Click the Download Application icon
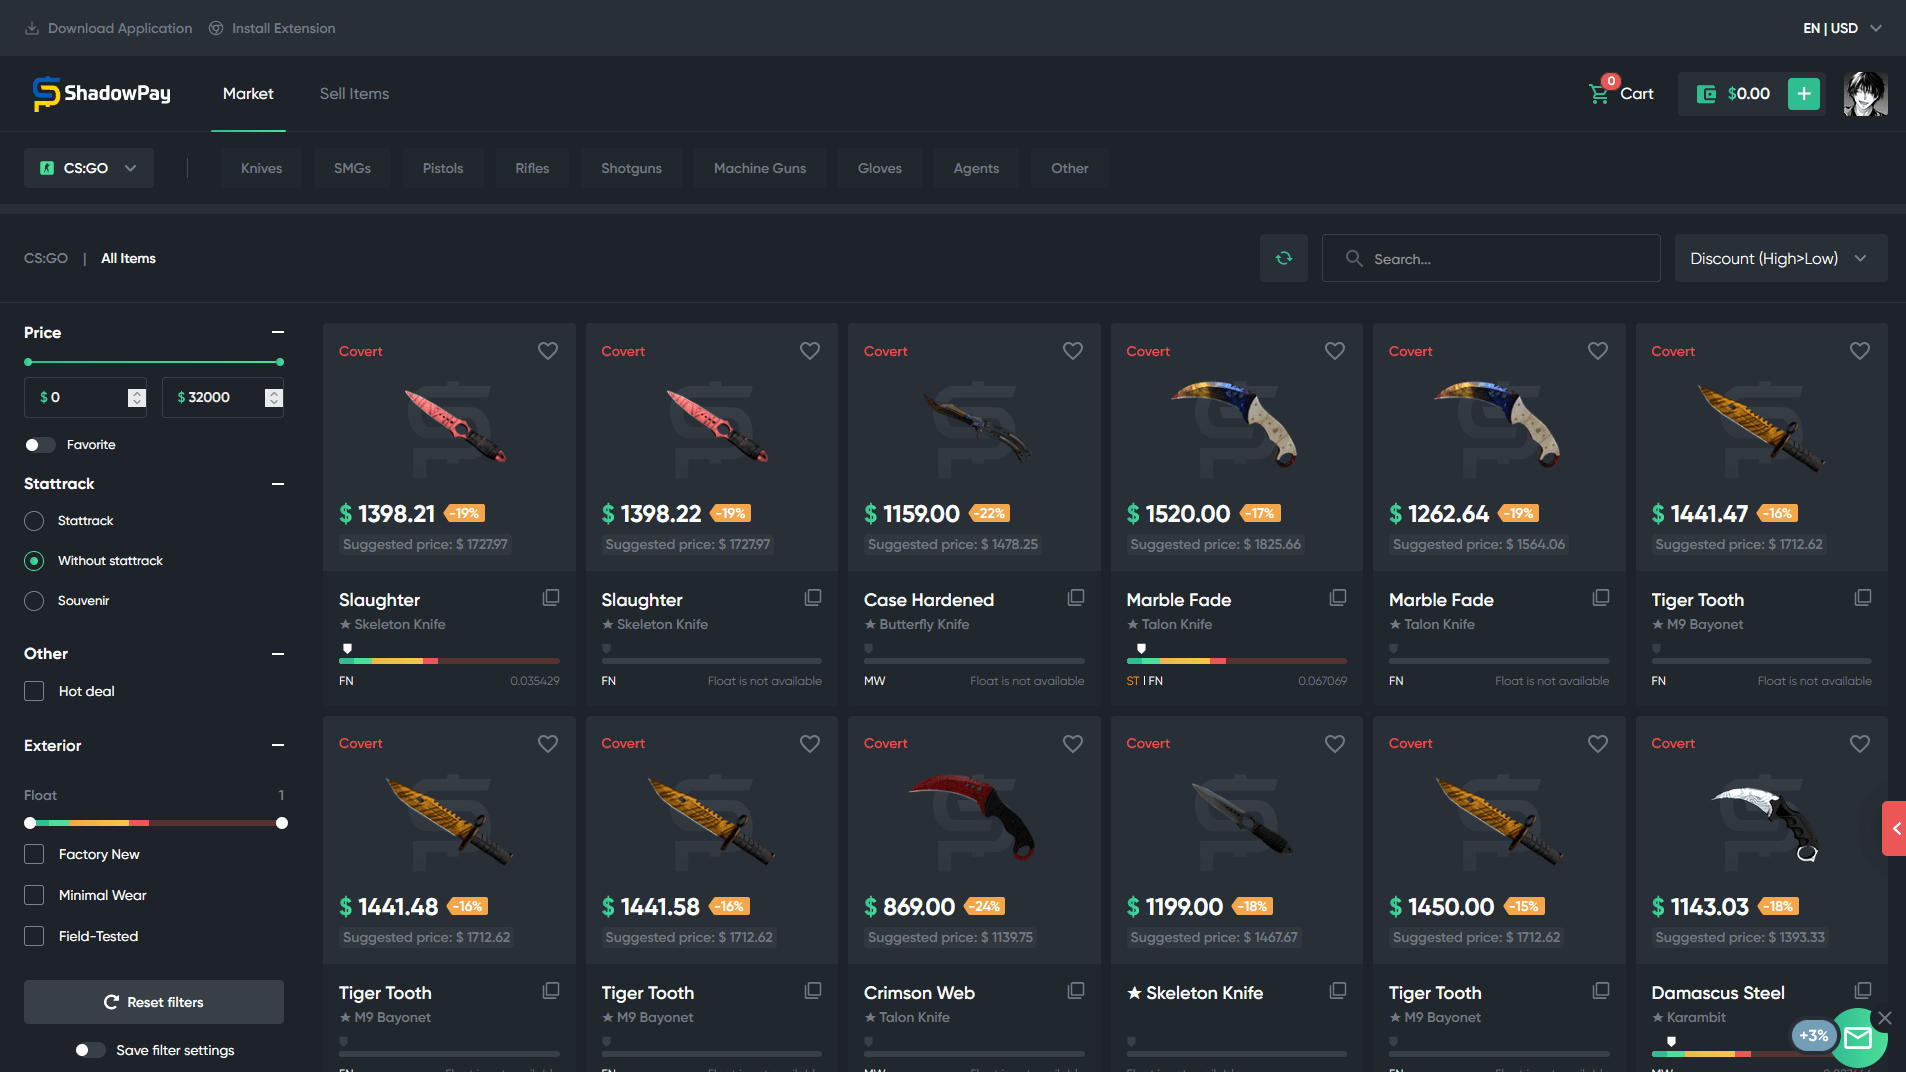Screen dimensions: 1906x1072 33,27
